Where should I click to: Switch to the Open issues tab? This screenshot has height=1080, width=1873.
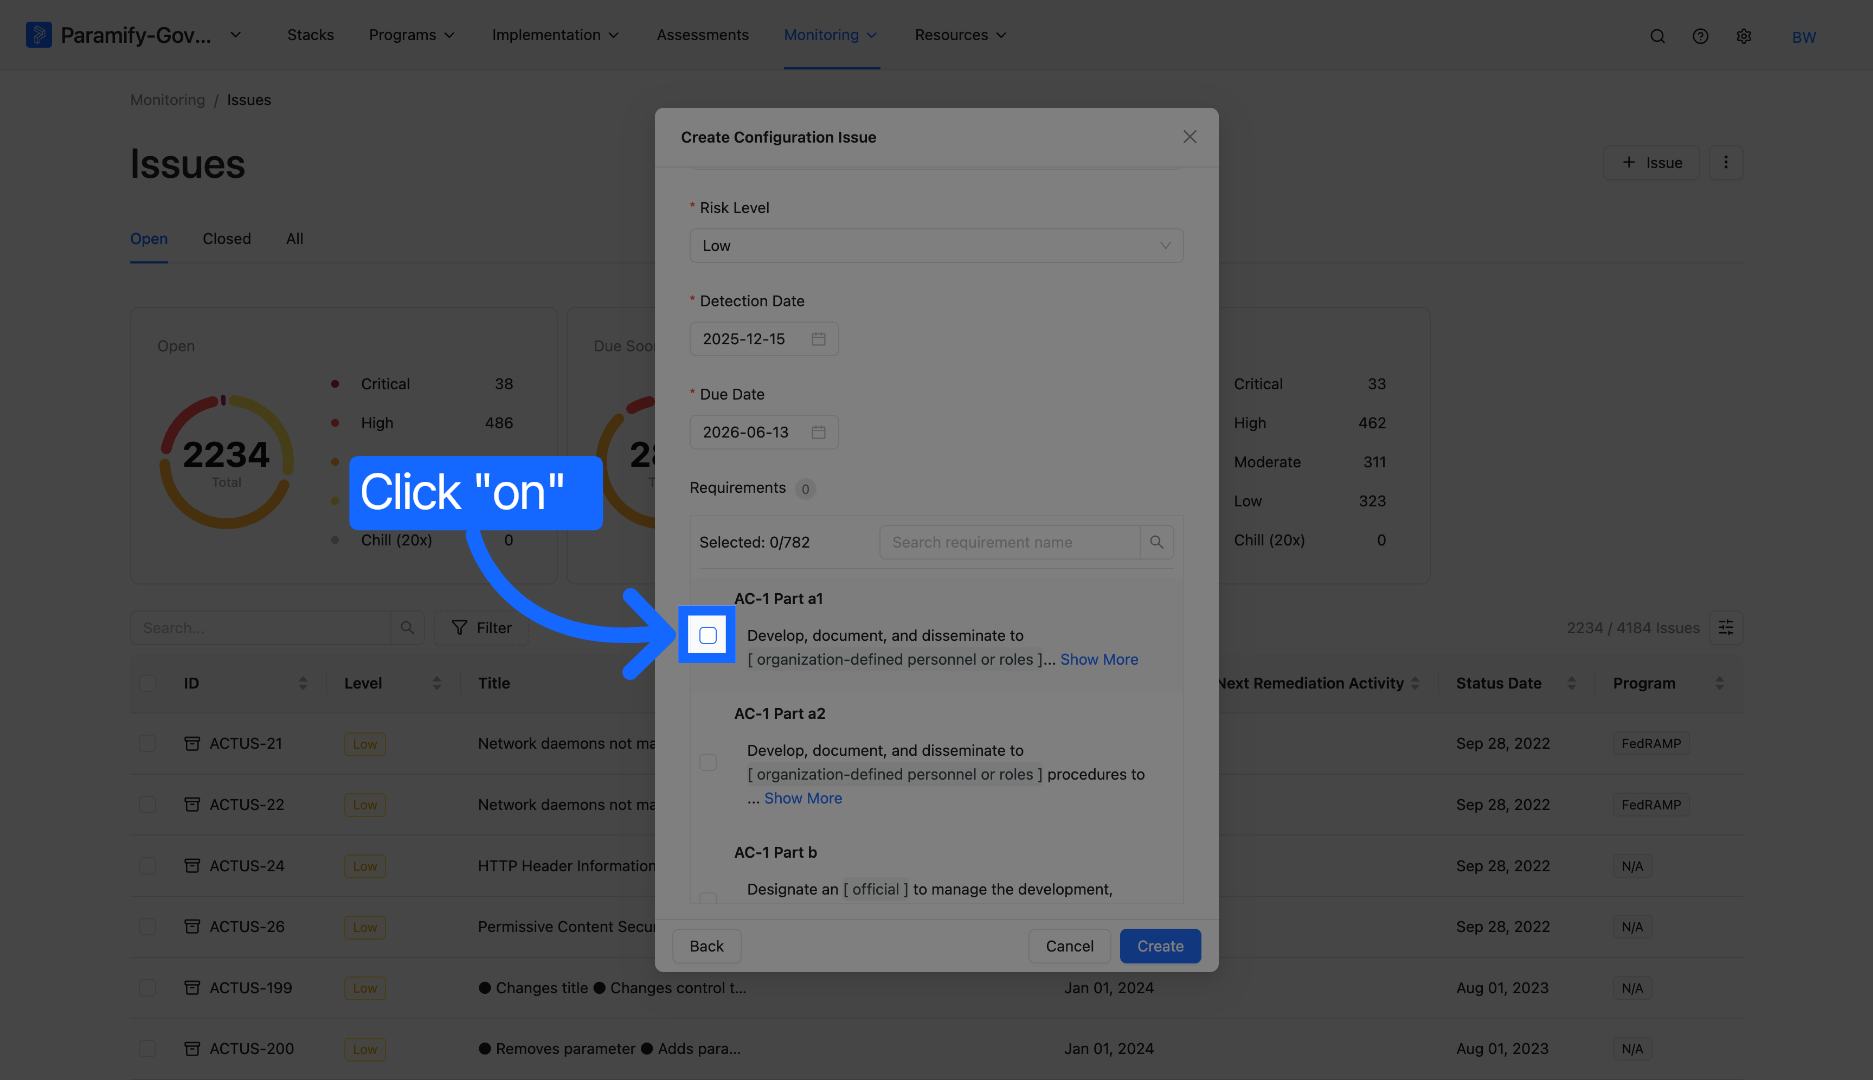pos(149,239)
